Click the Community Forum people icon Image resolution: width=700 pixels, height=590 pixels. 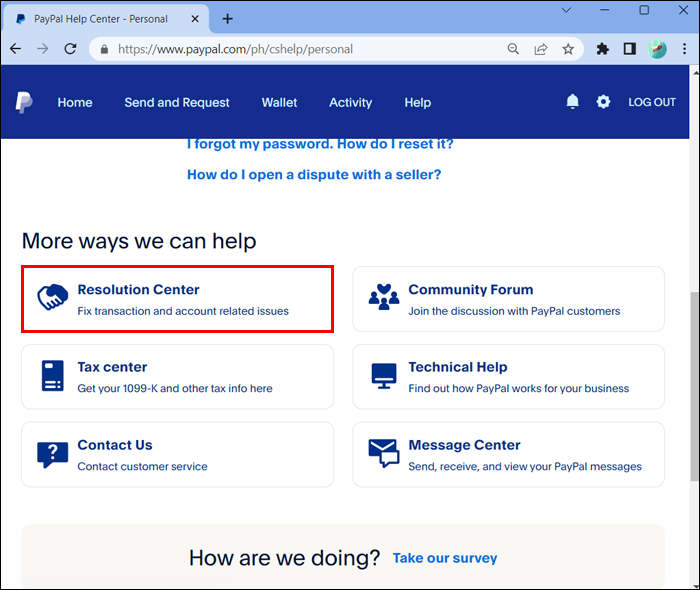click(383, 298)
